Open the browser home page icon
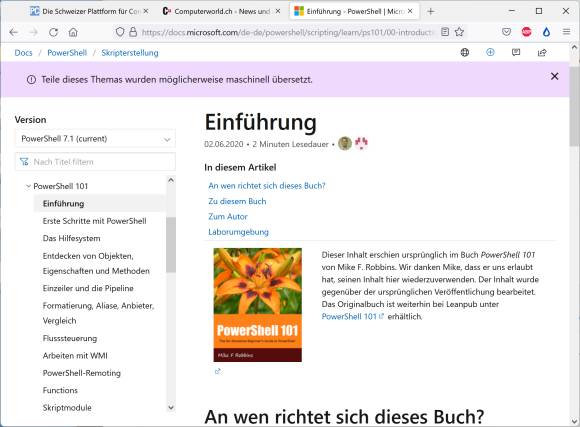This screenshot has height=427, width=580. [x=73, y=32]
